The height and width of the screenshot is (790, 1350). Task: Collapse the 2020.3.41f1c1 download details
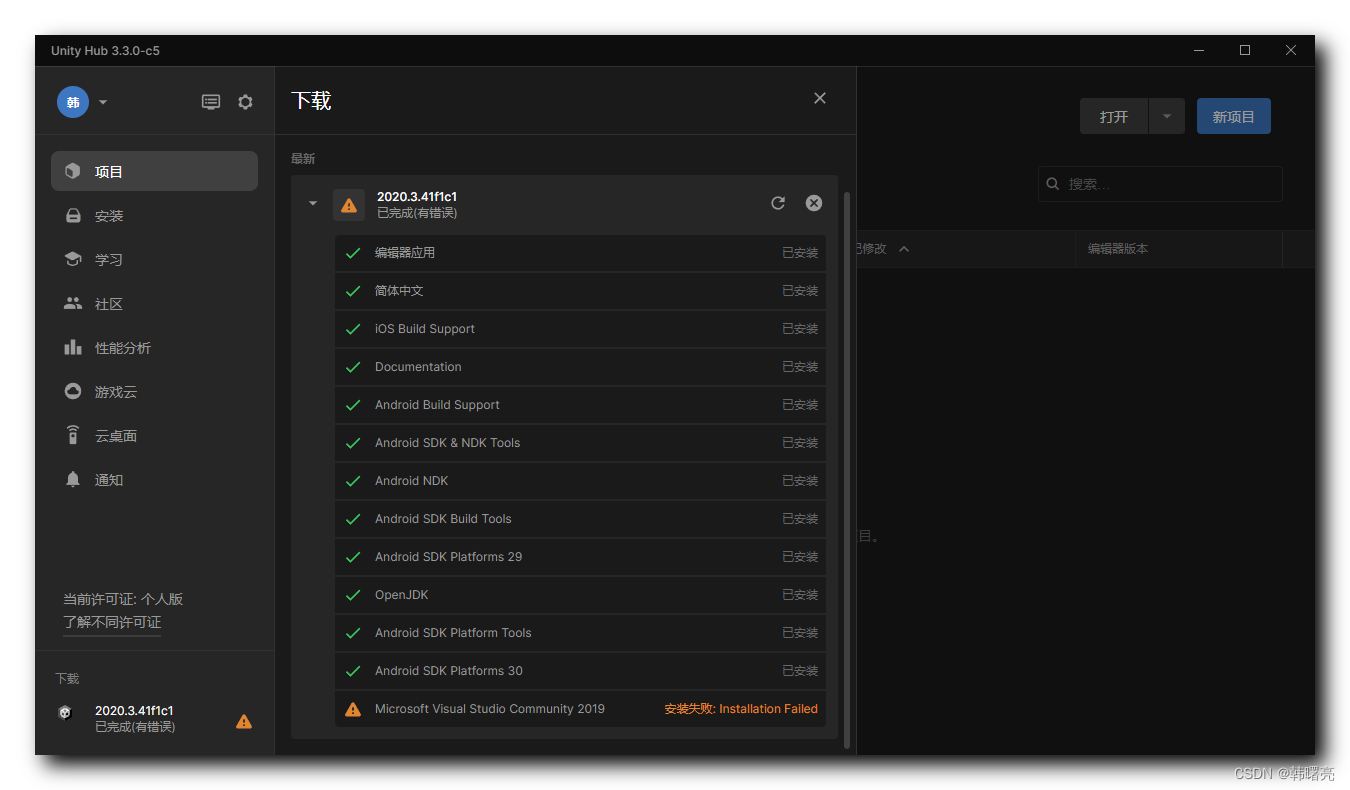313,203
